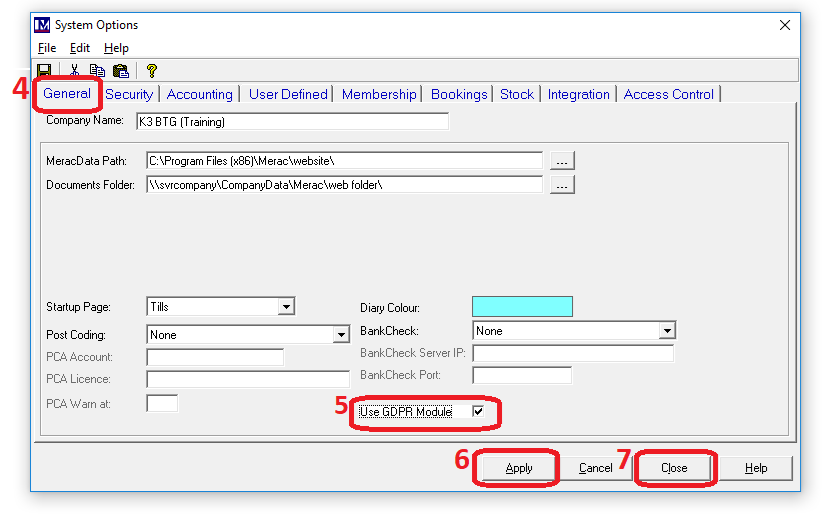Click the System Options app logo icon

[42, 25]
